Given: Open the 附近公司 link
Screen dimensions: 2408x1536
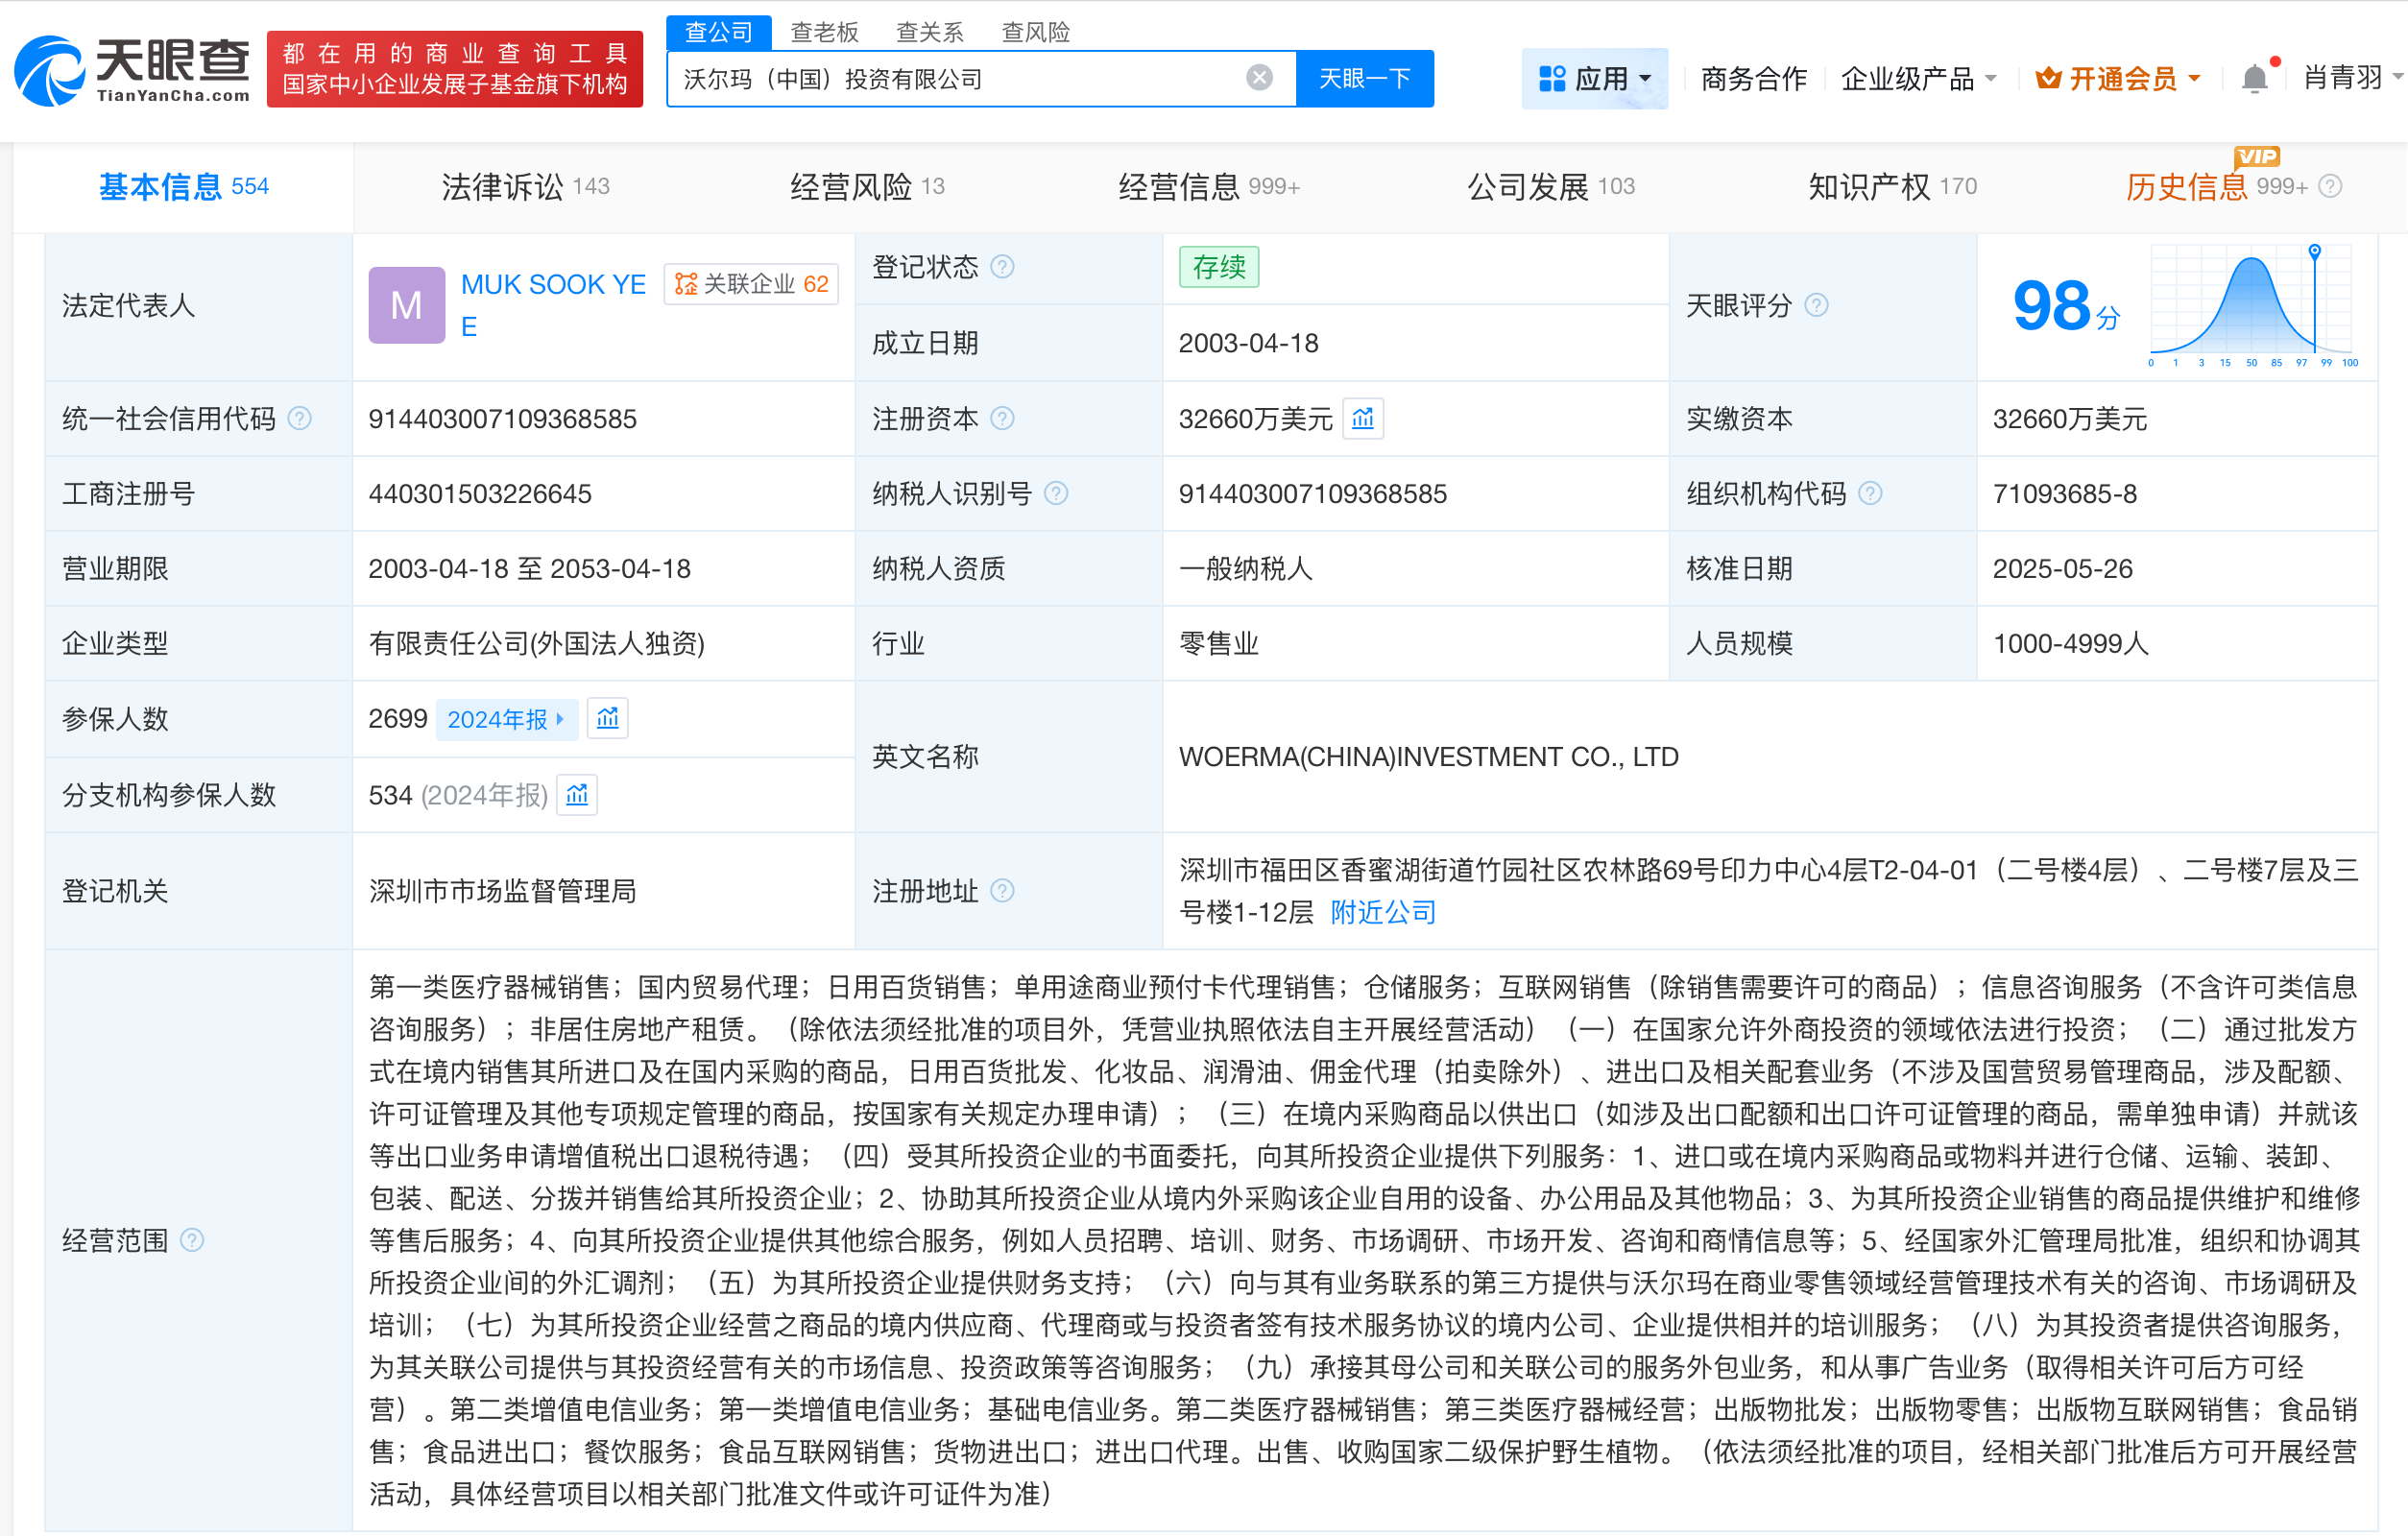Looking at the screenshot, I should (1381, 911).
